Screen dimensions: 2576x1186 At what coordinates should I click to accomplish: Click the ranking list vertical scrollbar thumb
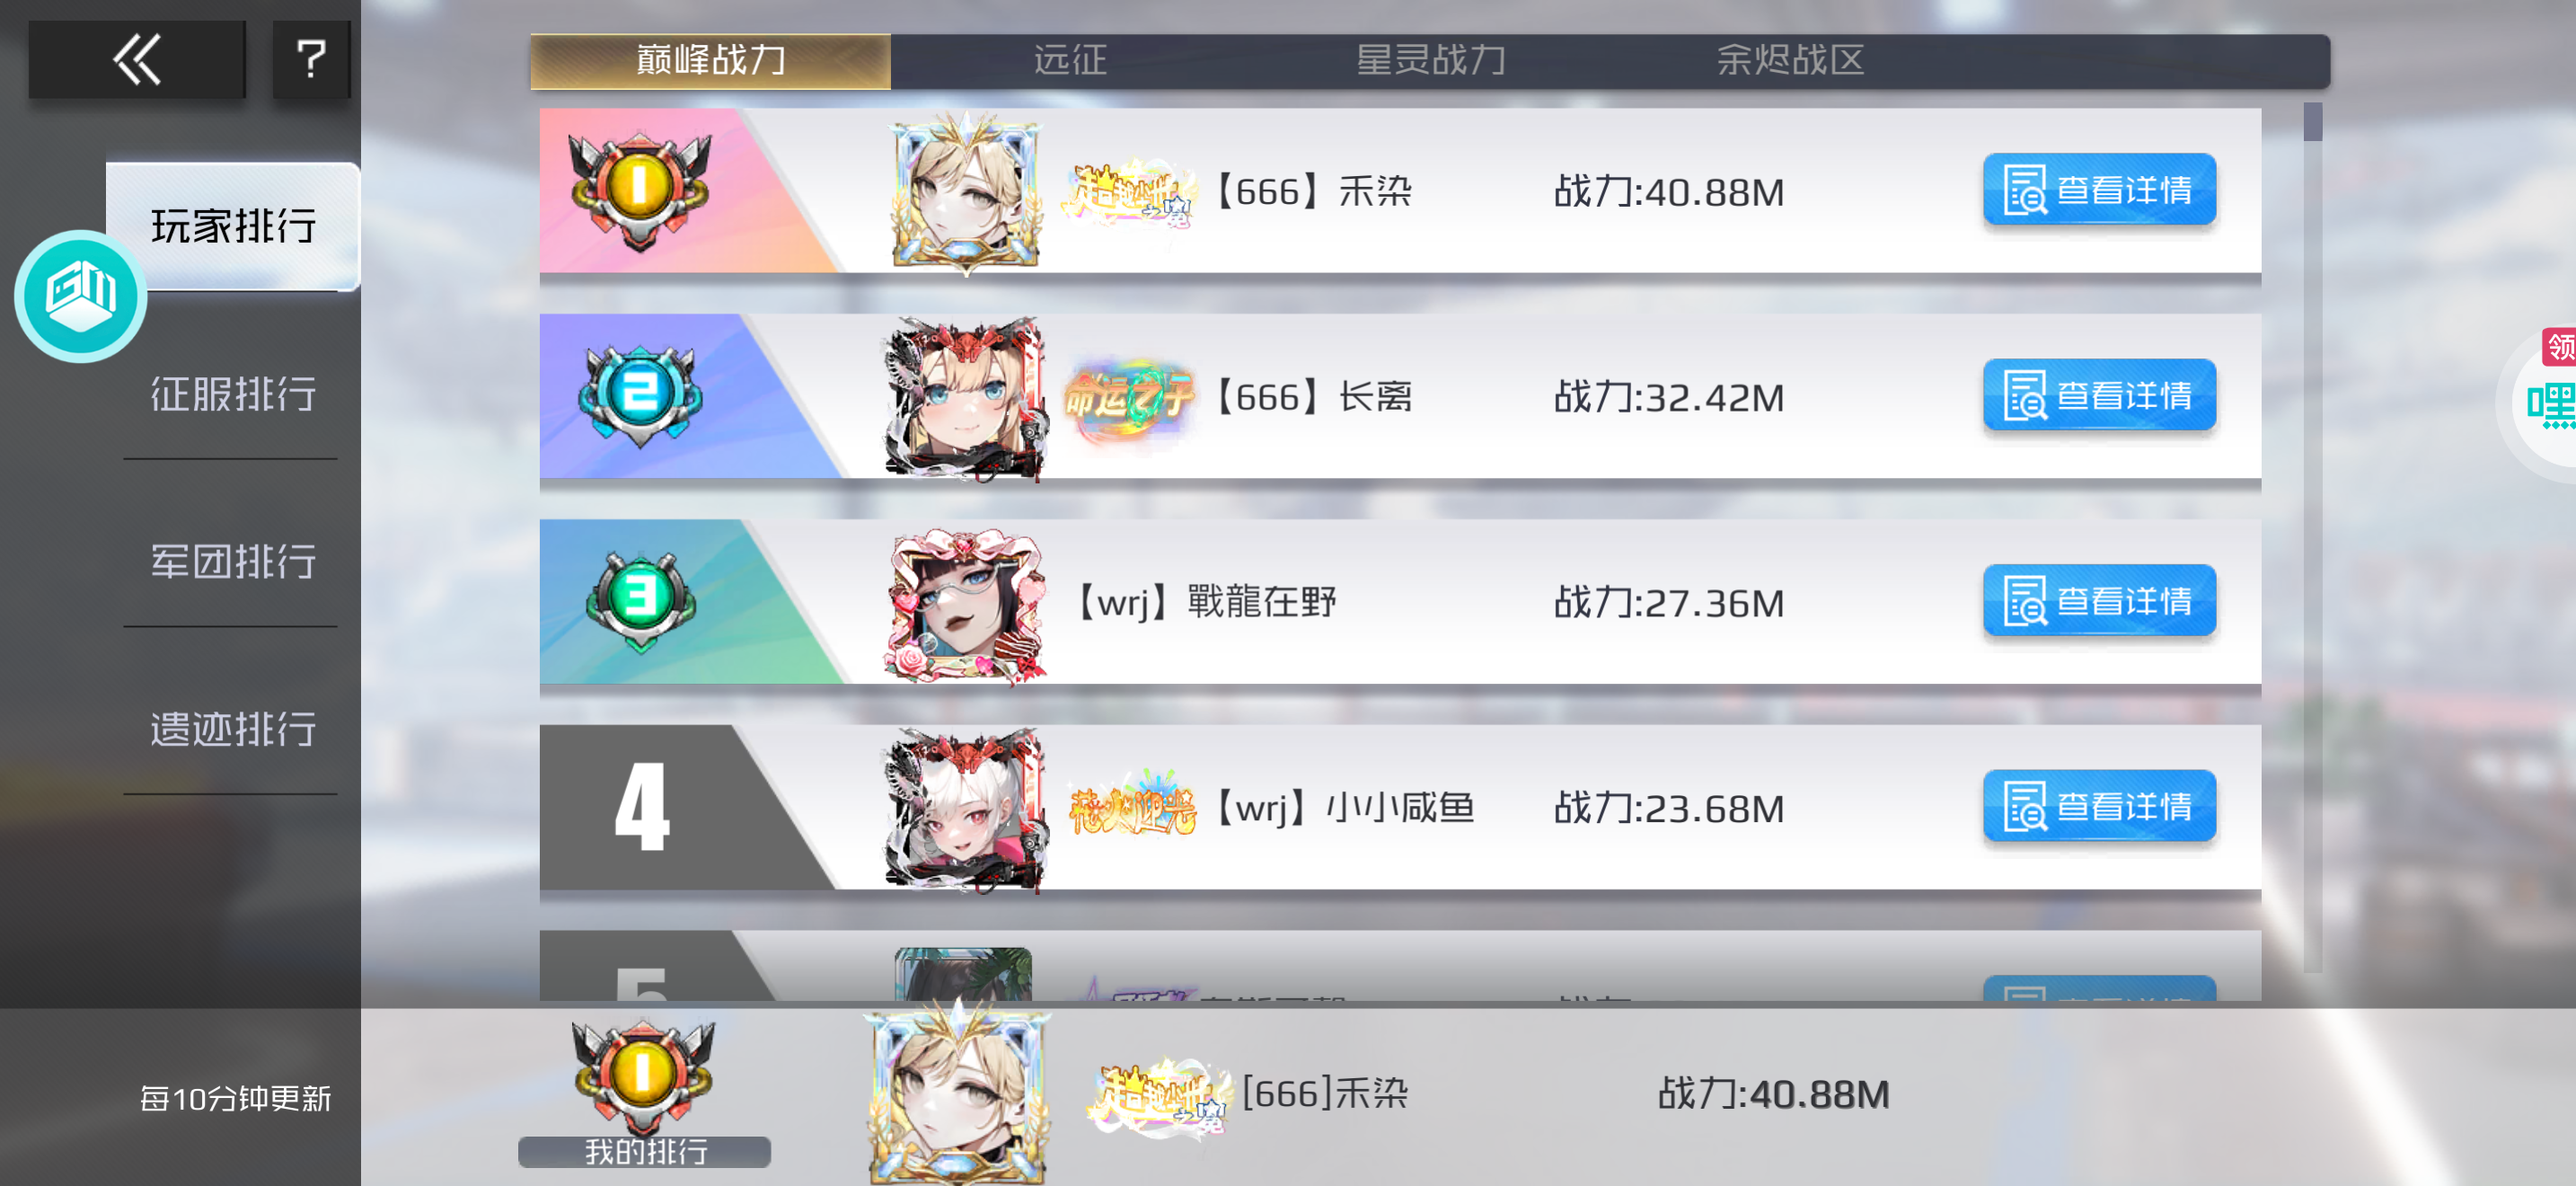(2313, 122)
